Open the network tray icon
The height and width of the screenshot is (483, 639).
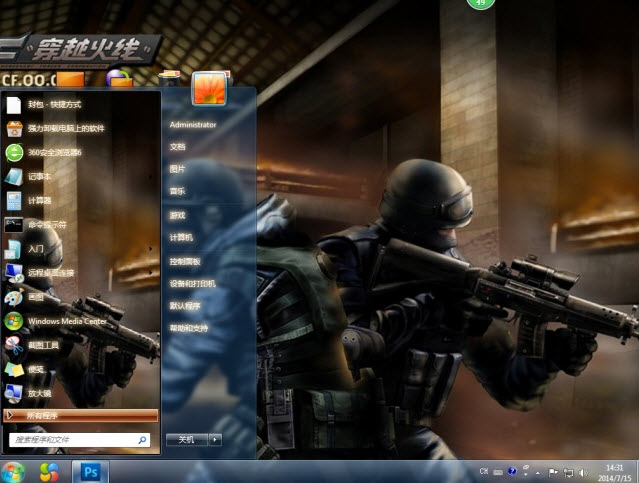click(568, 472)
